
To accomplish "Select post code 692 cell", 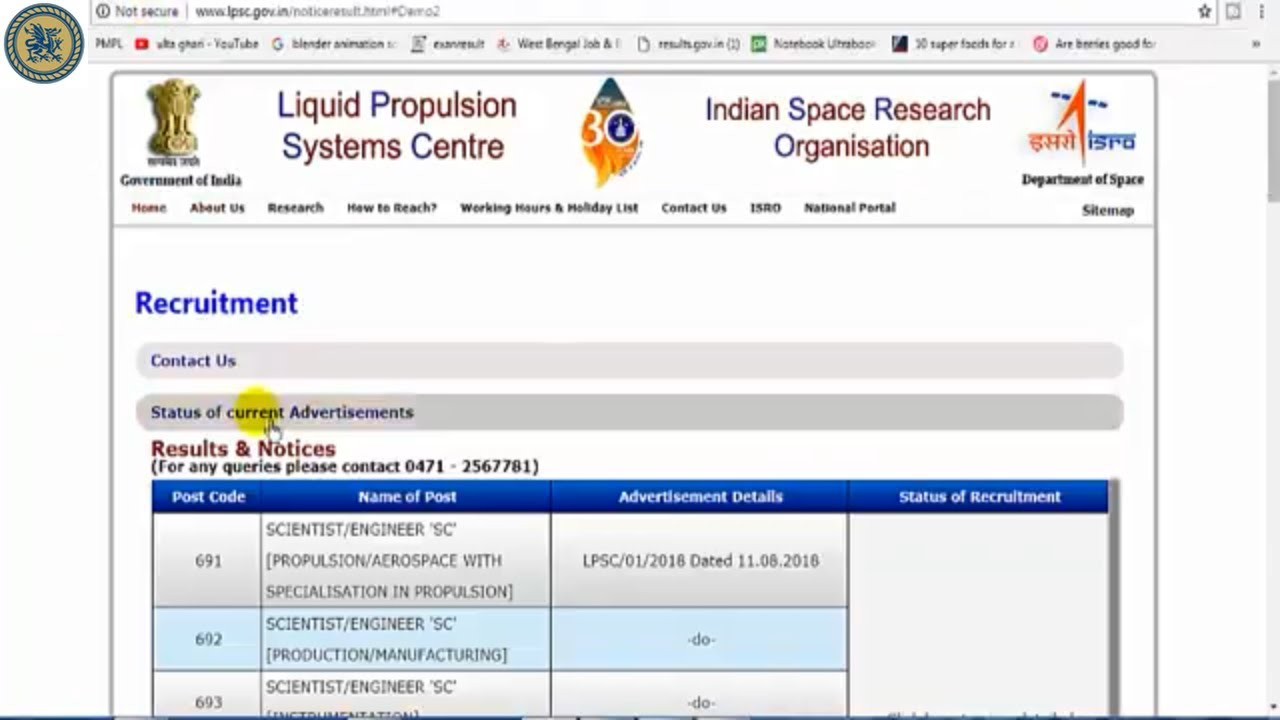I will [x=208, y=639].
